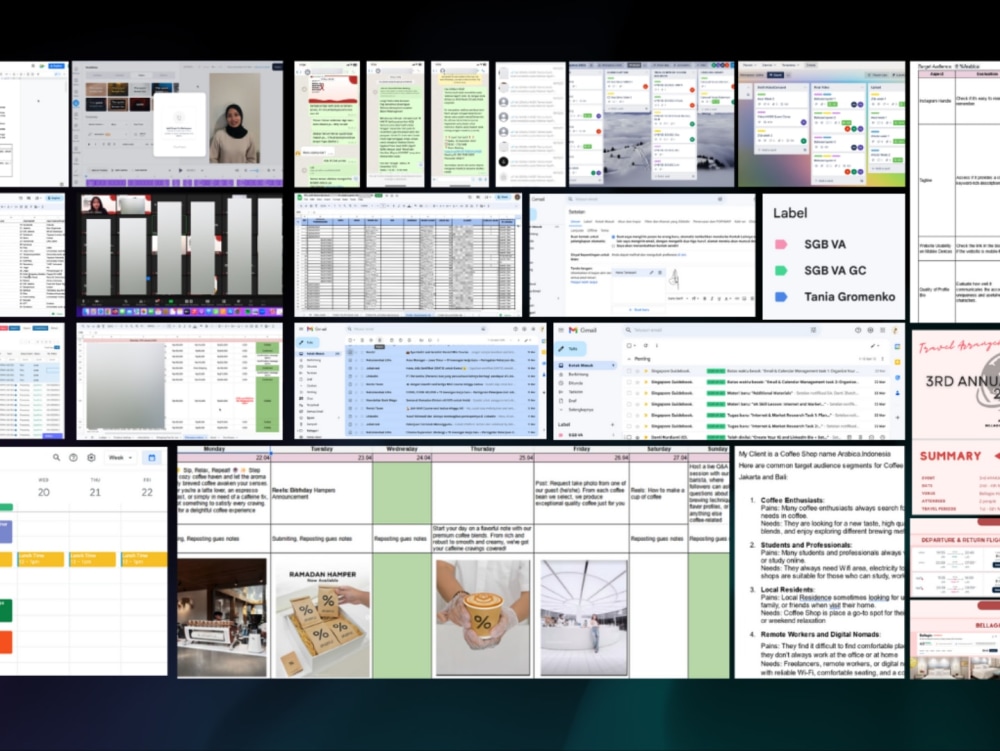The image size is (1000, 751).
Task: Click signature edit pencil in Gmail settings window
Action: 651,272
